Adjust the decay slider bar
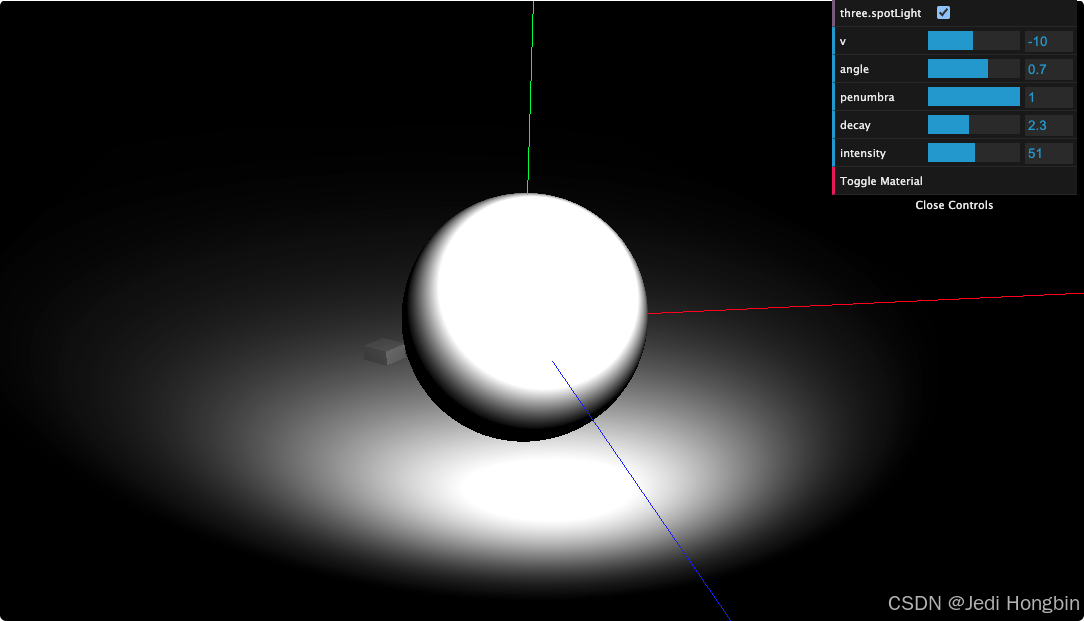The width and height of the screenshot is (1084, 621). tap(973, 124)
